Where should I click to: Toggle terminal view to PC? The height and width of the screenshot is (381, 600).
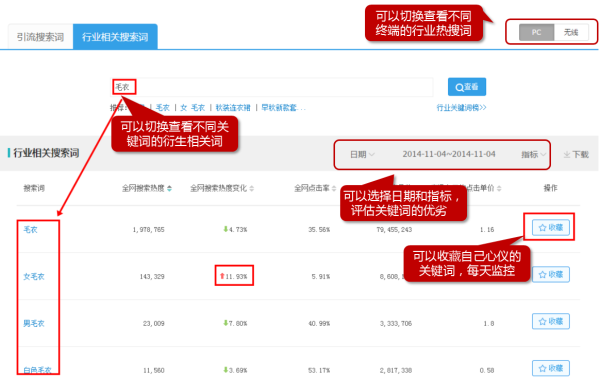pos(536,33)
